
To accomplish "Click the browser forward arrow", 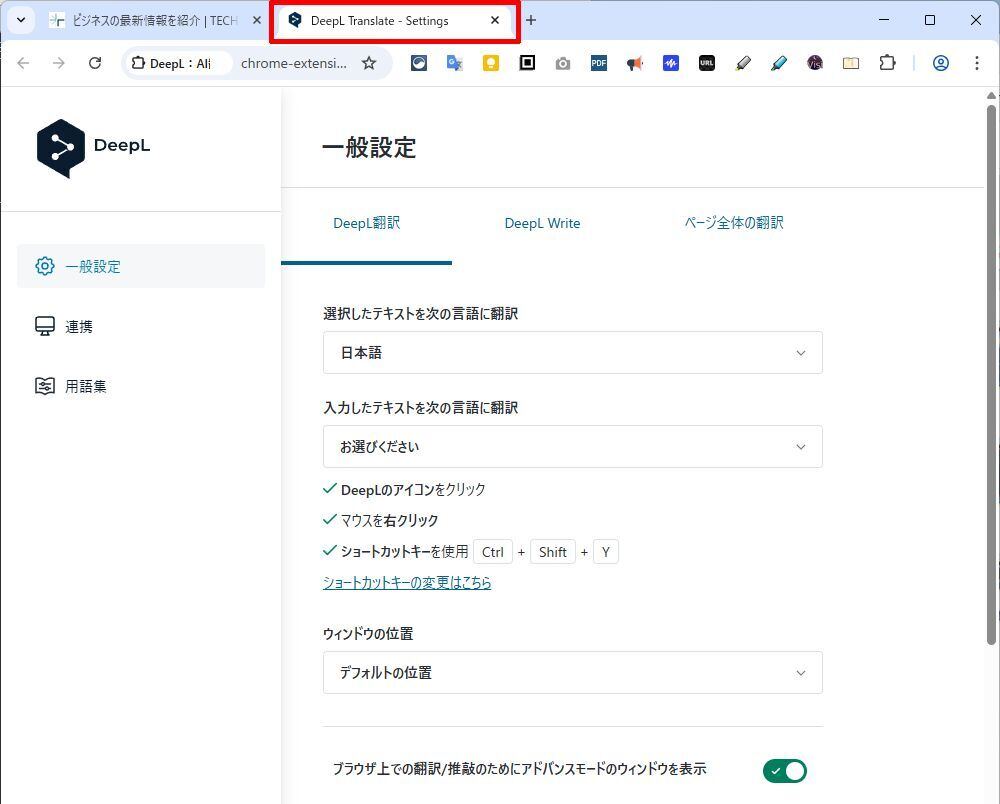I will point(59,63).
